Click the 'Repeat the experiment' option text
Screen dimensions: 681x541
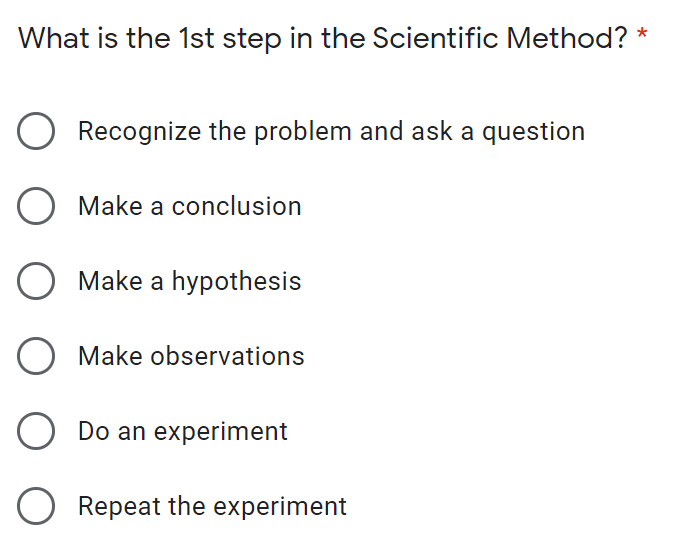(212, 507)
